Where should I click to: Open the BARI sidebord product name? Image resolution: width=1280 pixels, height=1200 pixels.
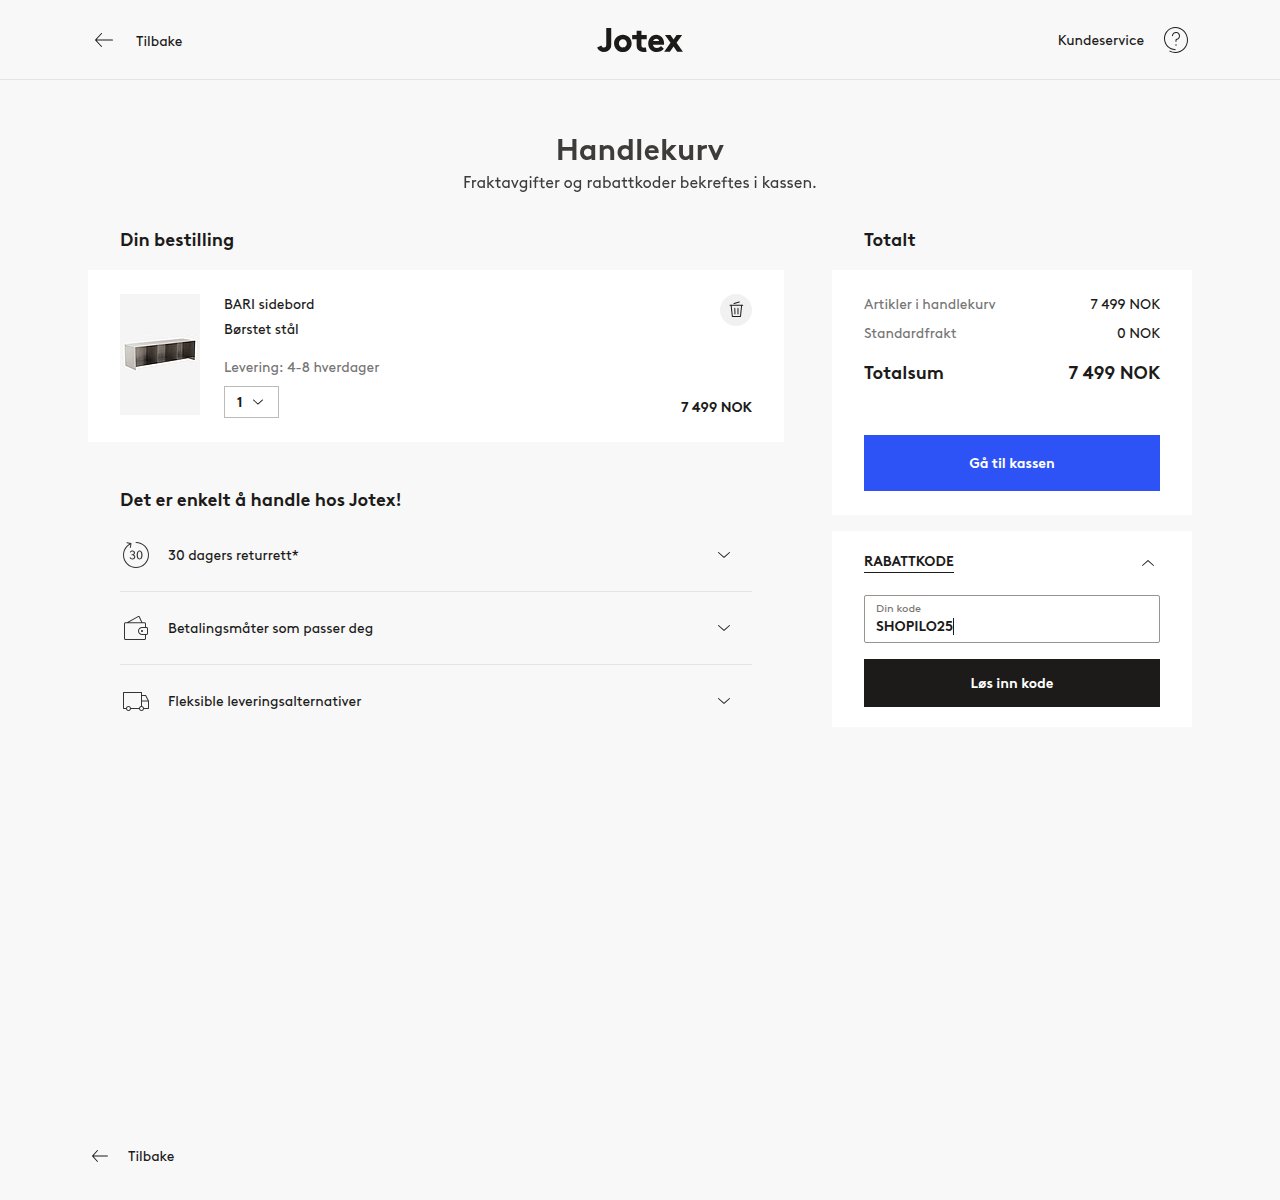coord(269,304)
